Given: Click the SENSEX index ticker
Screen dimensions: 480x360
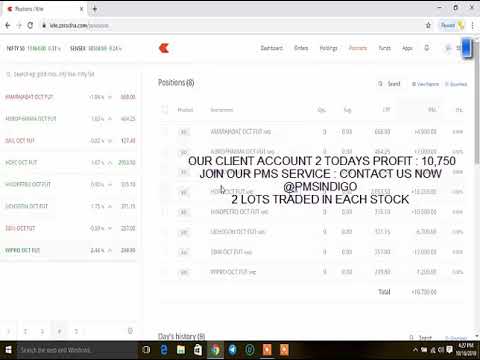Looking at the screenshot, I should 96,49.
